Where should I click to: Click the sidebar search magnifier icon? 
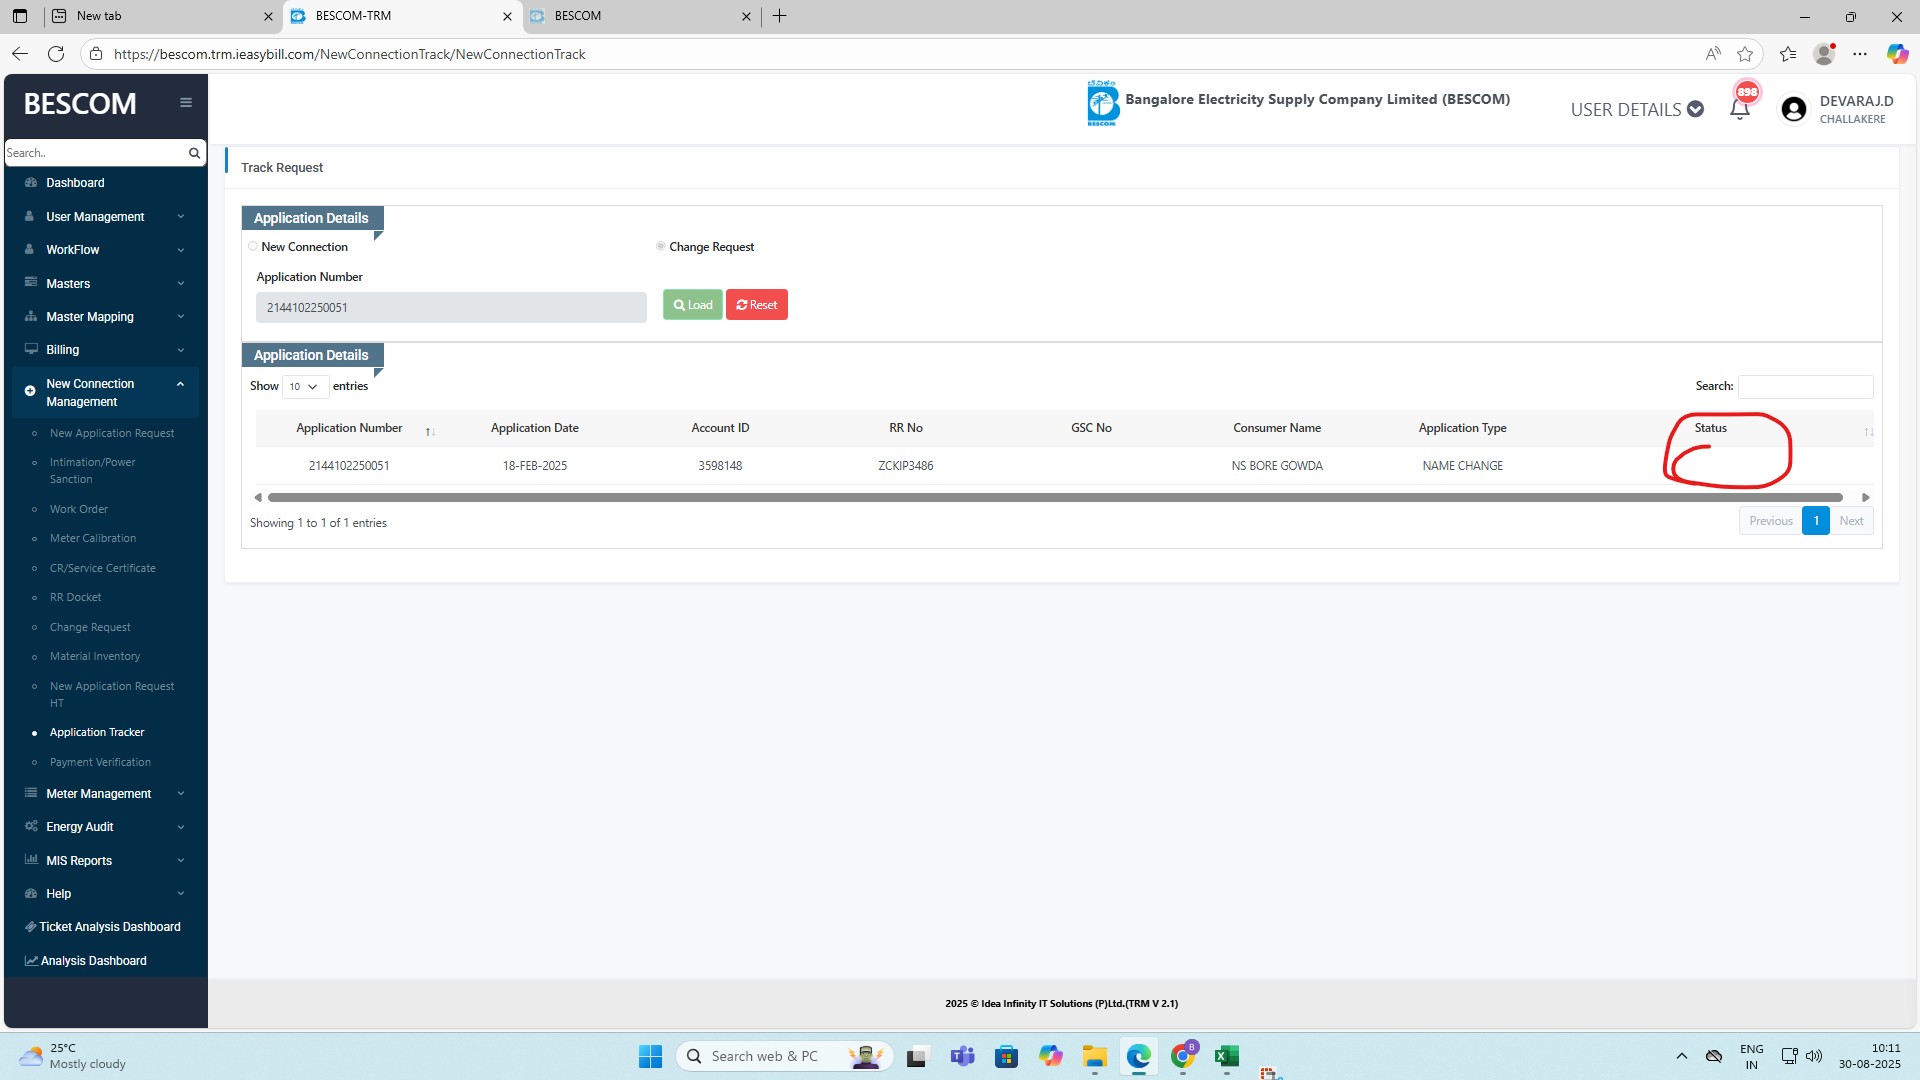(194, 153)
